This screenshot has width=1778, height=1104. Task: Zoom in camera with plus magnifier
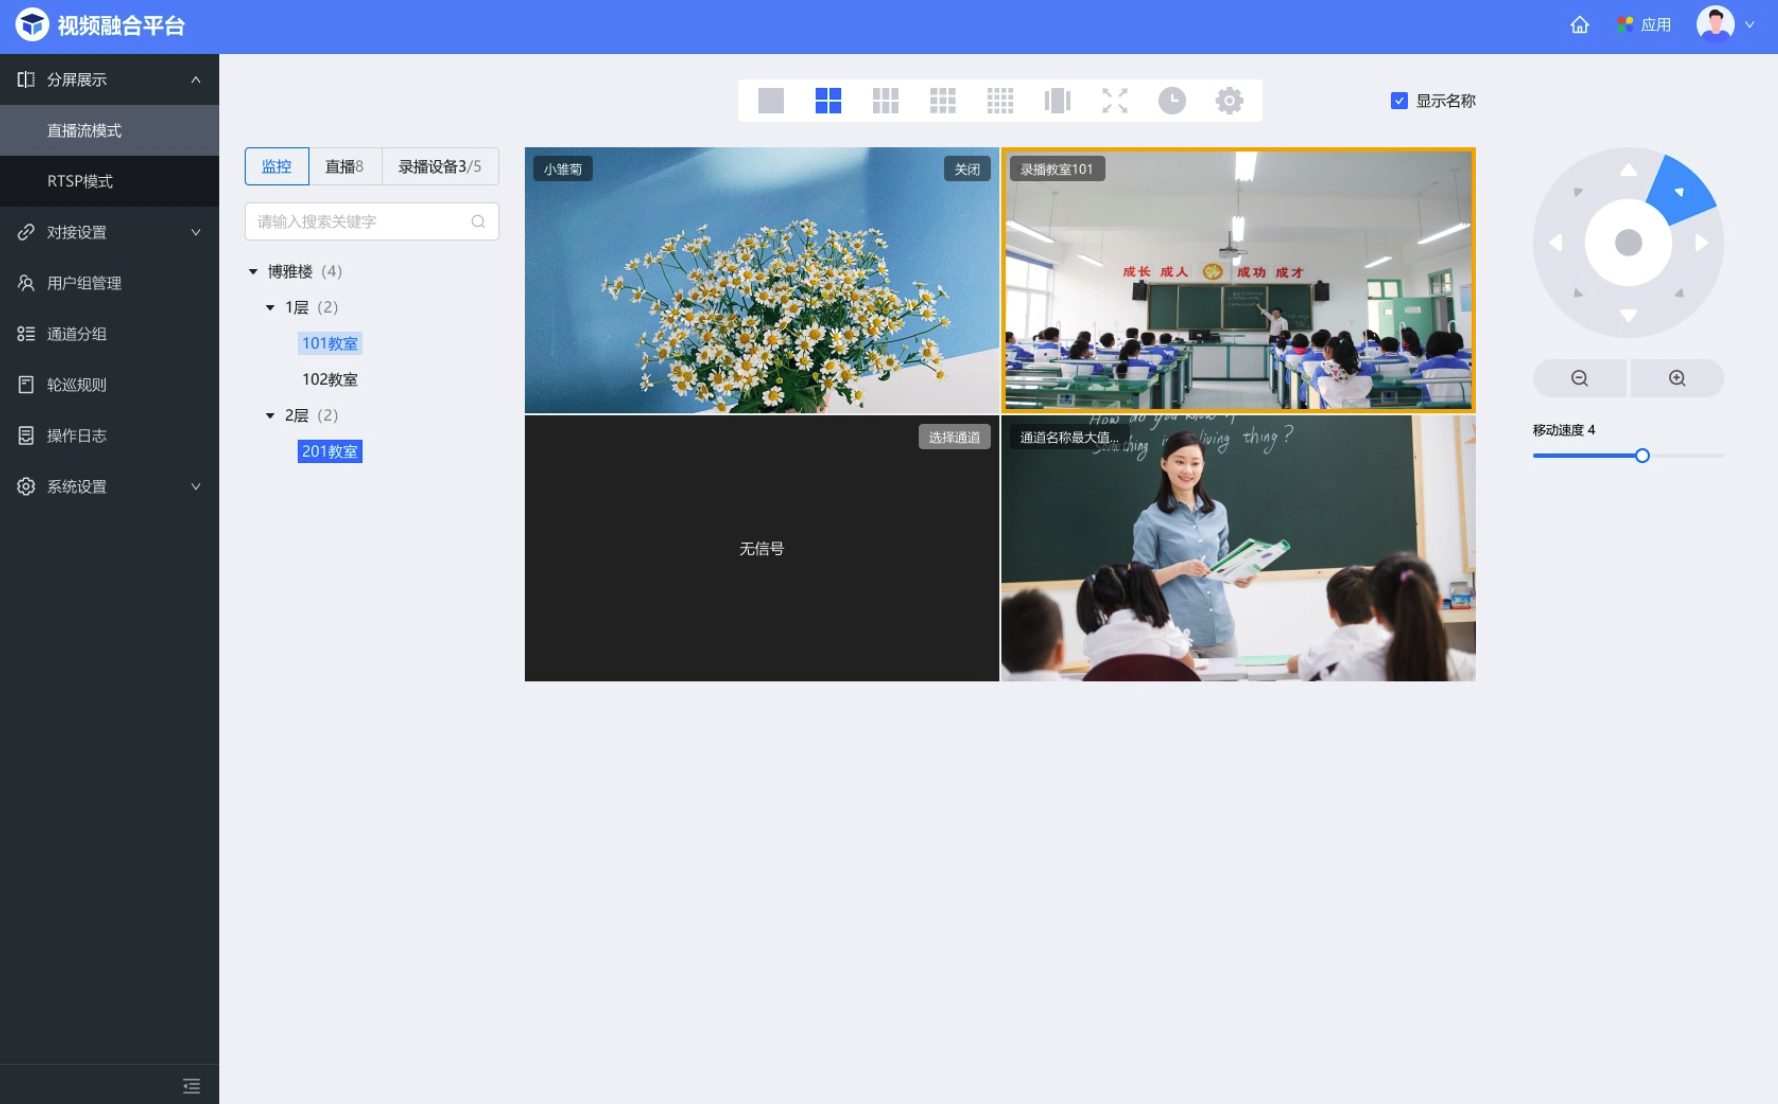(1677, 378)
